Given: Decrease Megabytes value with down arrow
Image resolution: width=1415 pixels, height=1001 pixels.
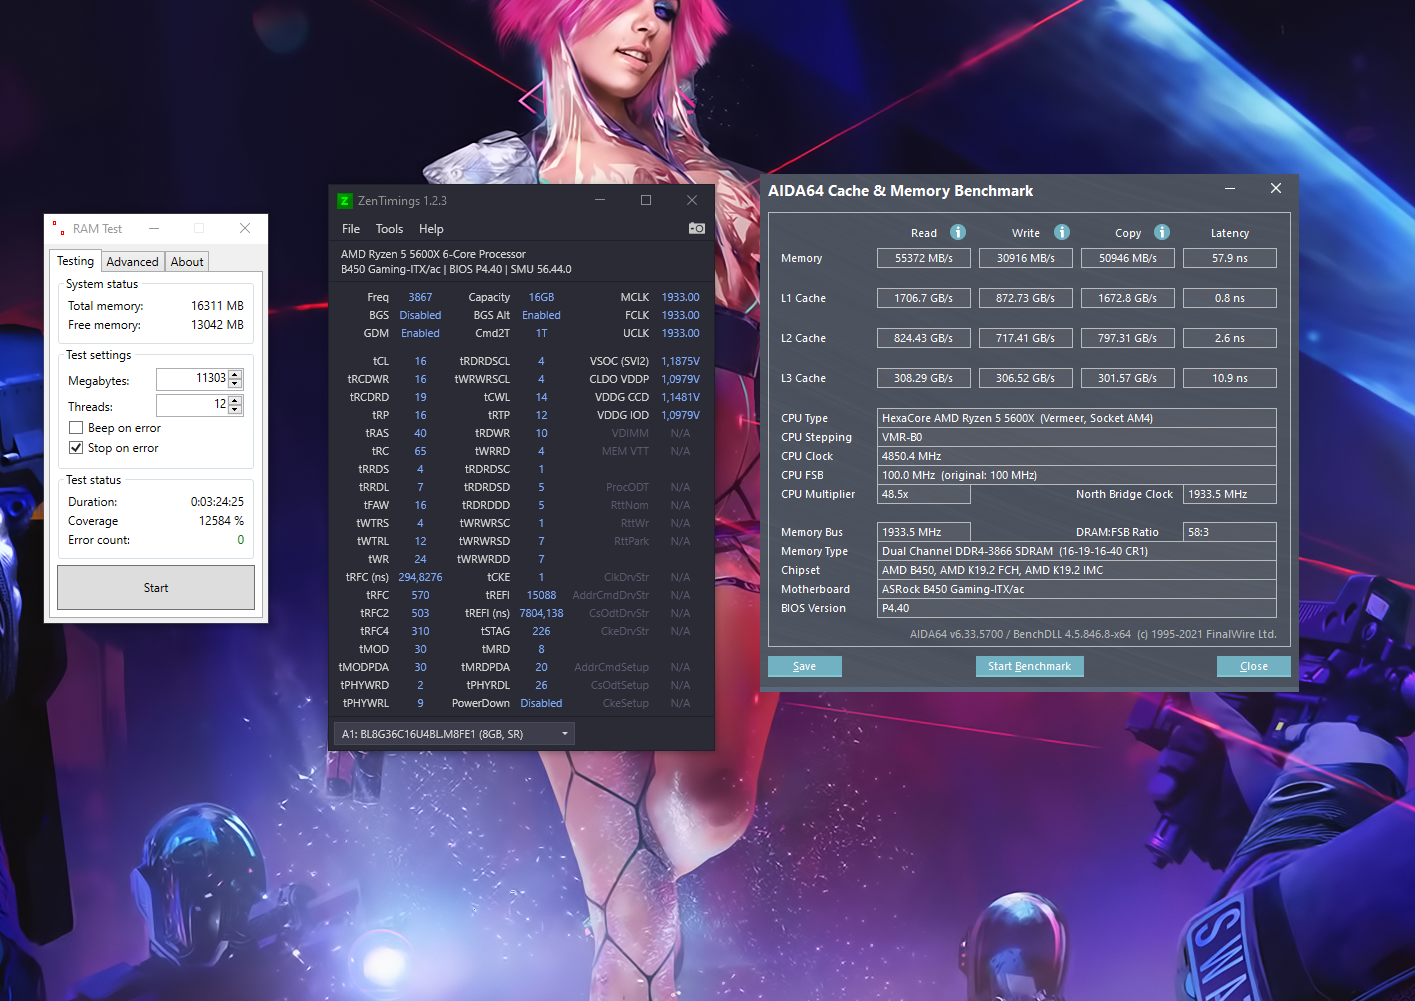Looking at the screenshot, I should pyautogui.click(x=235, y=384).
